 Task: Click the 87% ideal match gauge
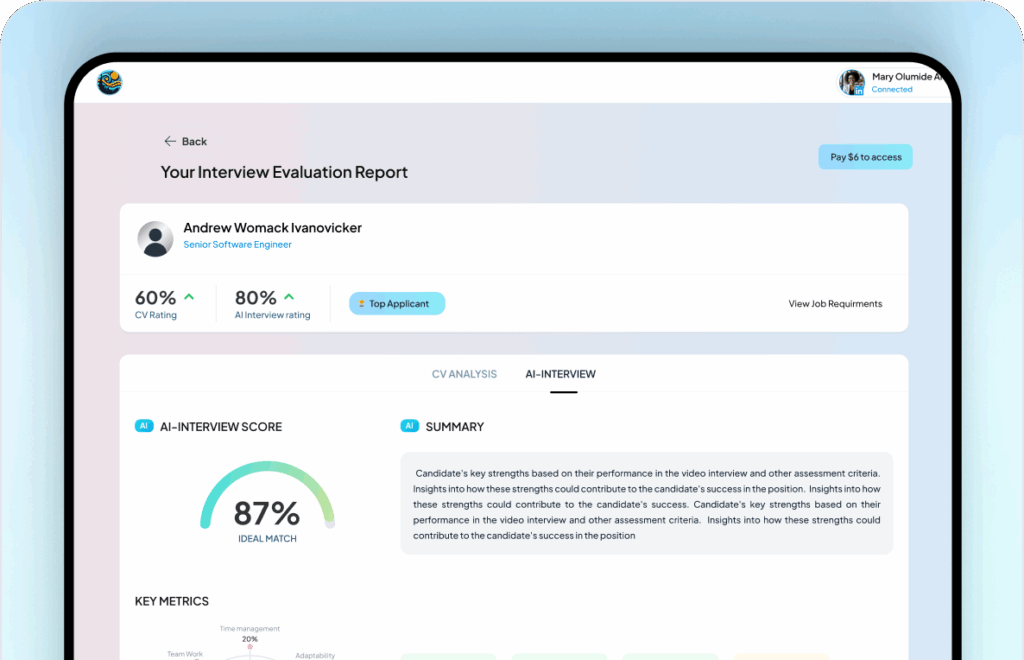(267, 495)
